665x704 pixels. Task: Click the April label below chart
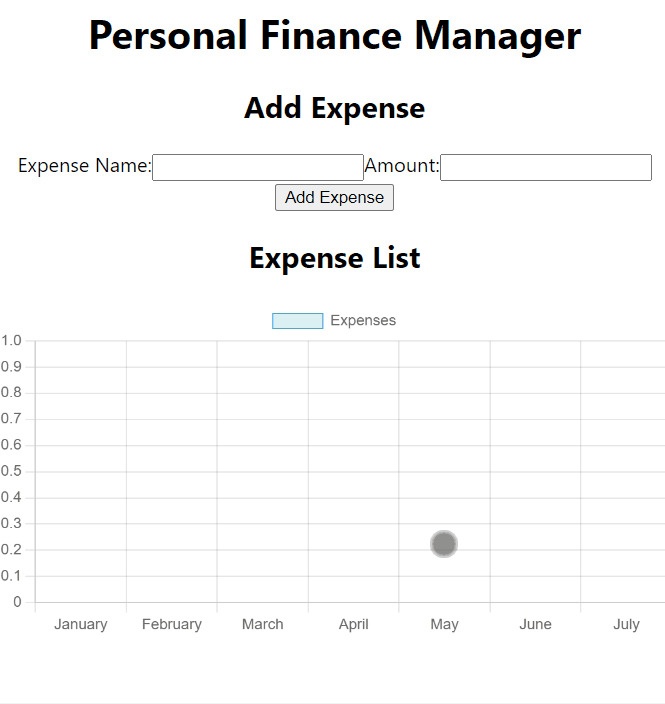click(x=353, y=624)
